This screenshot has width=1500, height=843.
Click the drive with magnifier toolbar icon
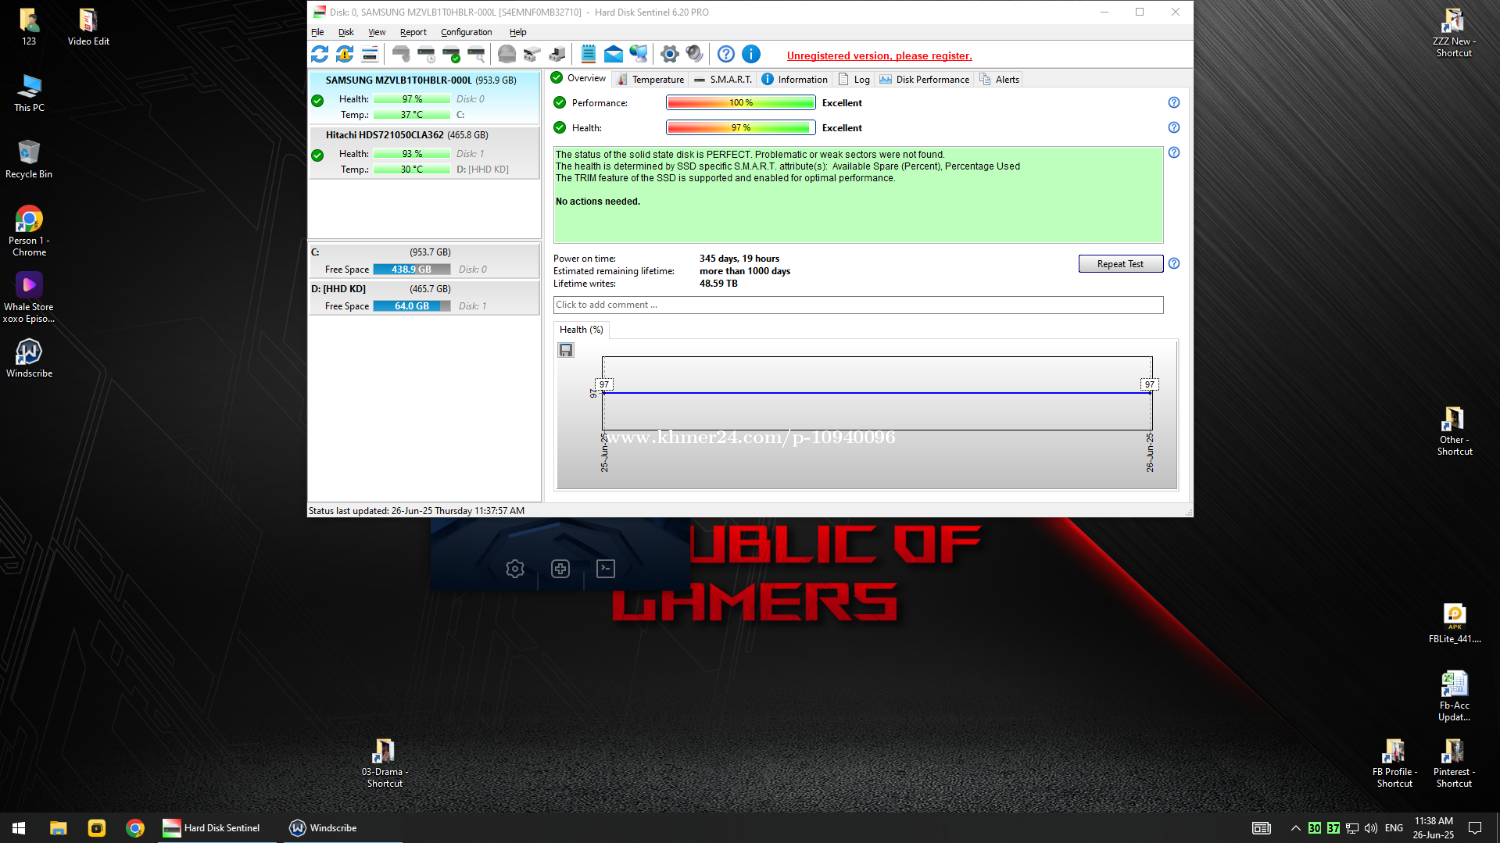[x=476, y=54]
